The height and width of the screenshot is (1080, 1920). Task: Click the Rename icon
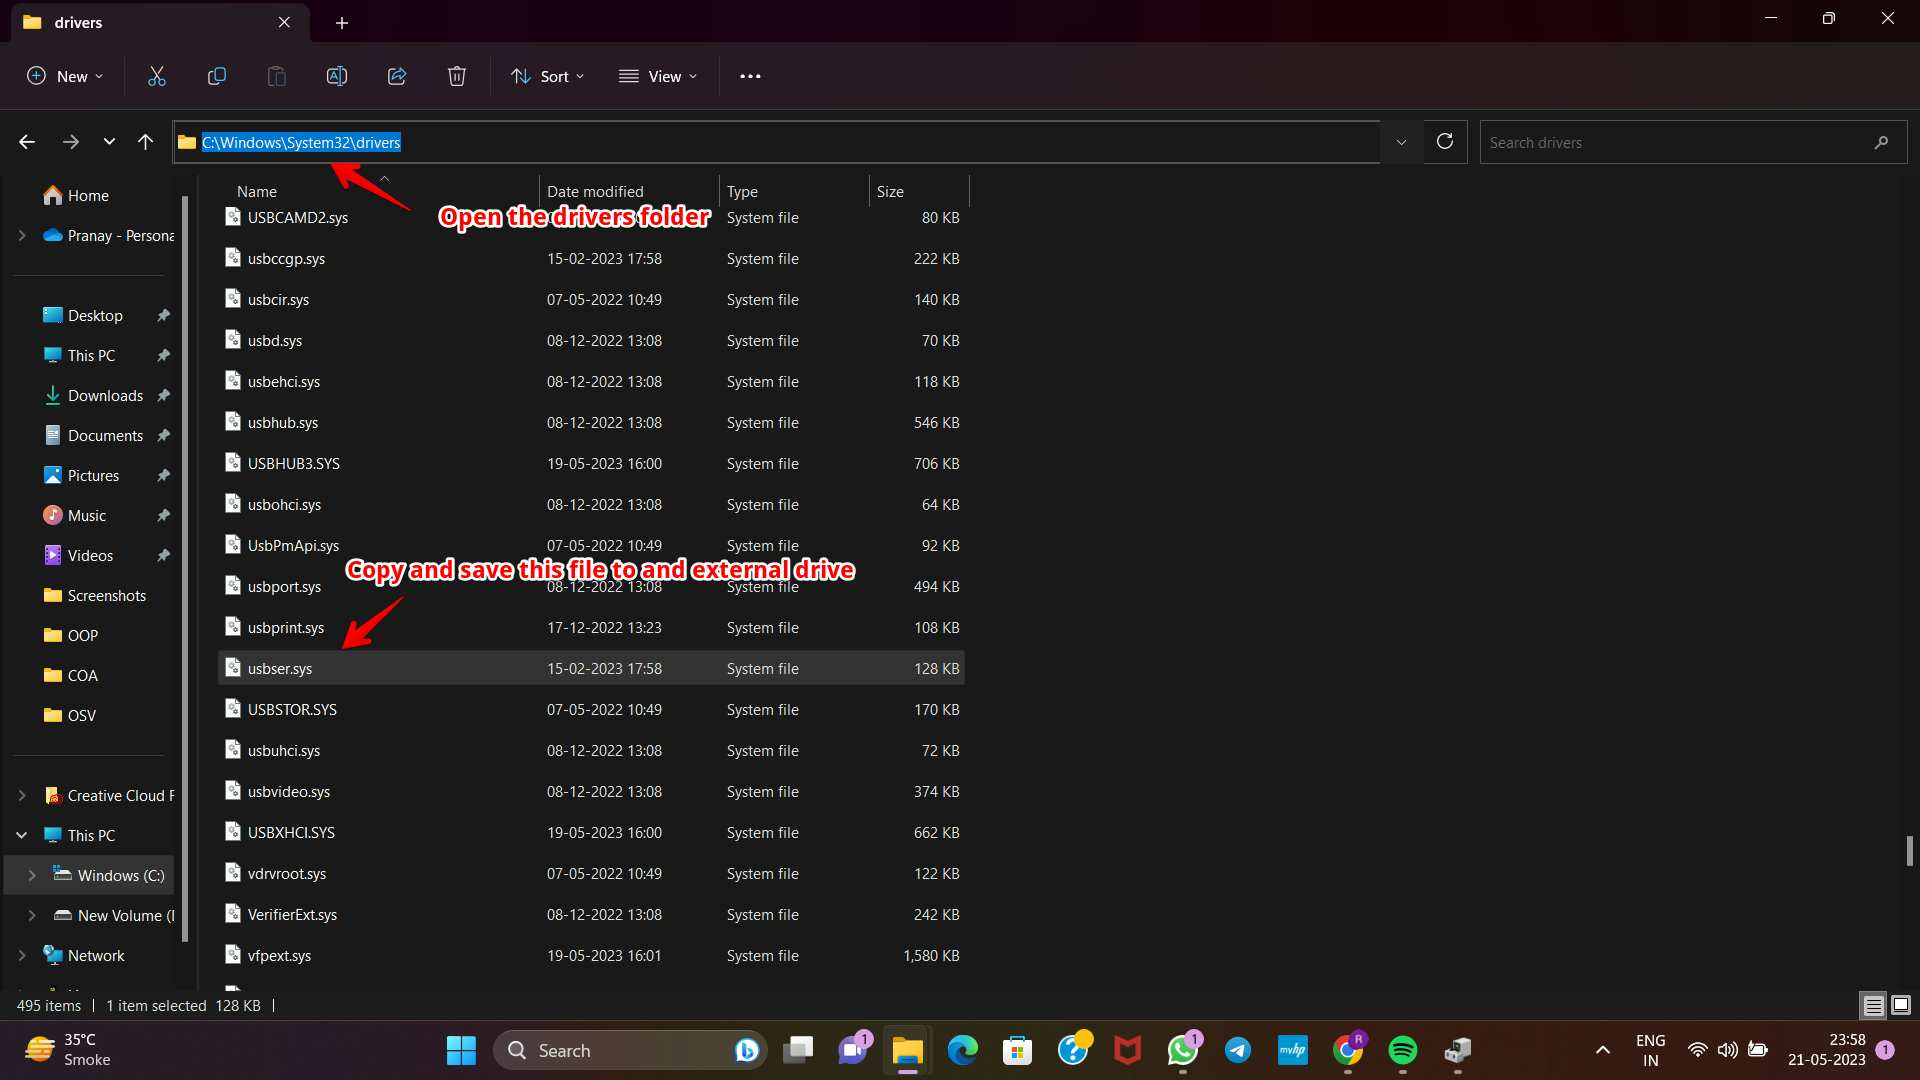point(337,76)
